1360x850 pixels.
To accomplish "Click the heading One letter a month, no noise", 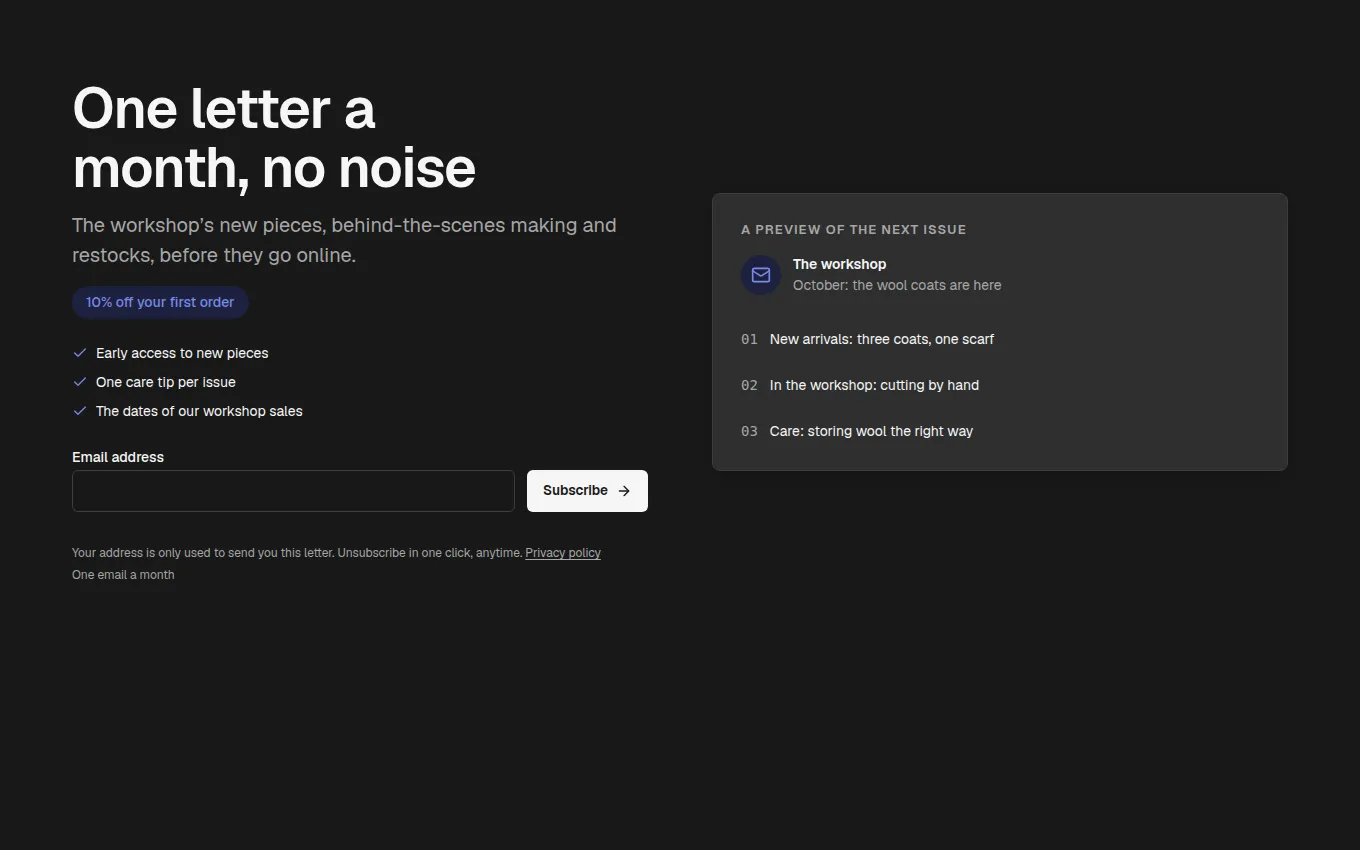I will (x=274, y=138).
